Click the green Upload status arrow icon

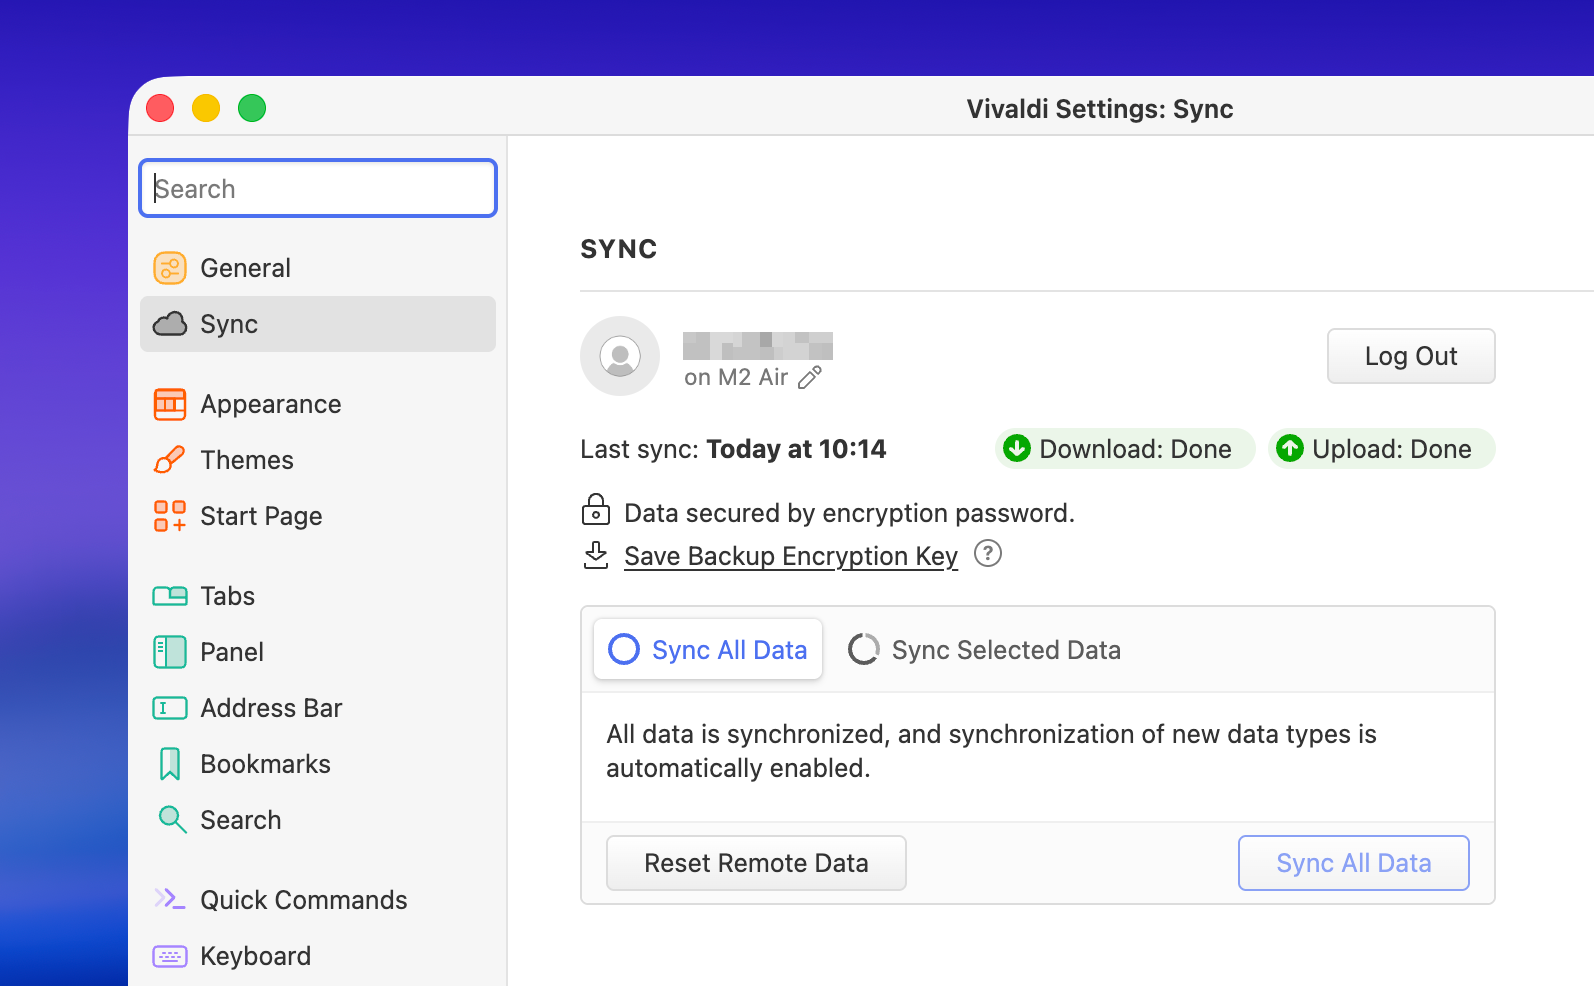[x=1290, y=448]
